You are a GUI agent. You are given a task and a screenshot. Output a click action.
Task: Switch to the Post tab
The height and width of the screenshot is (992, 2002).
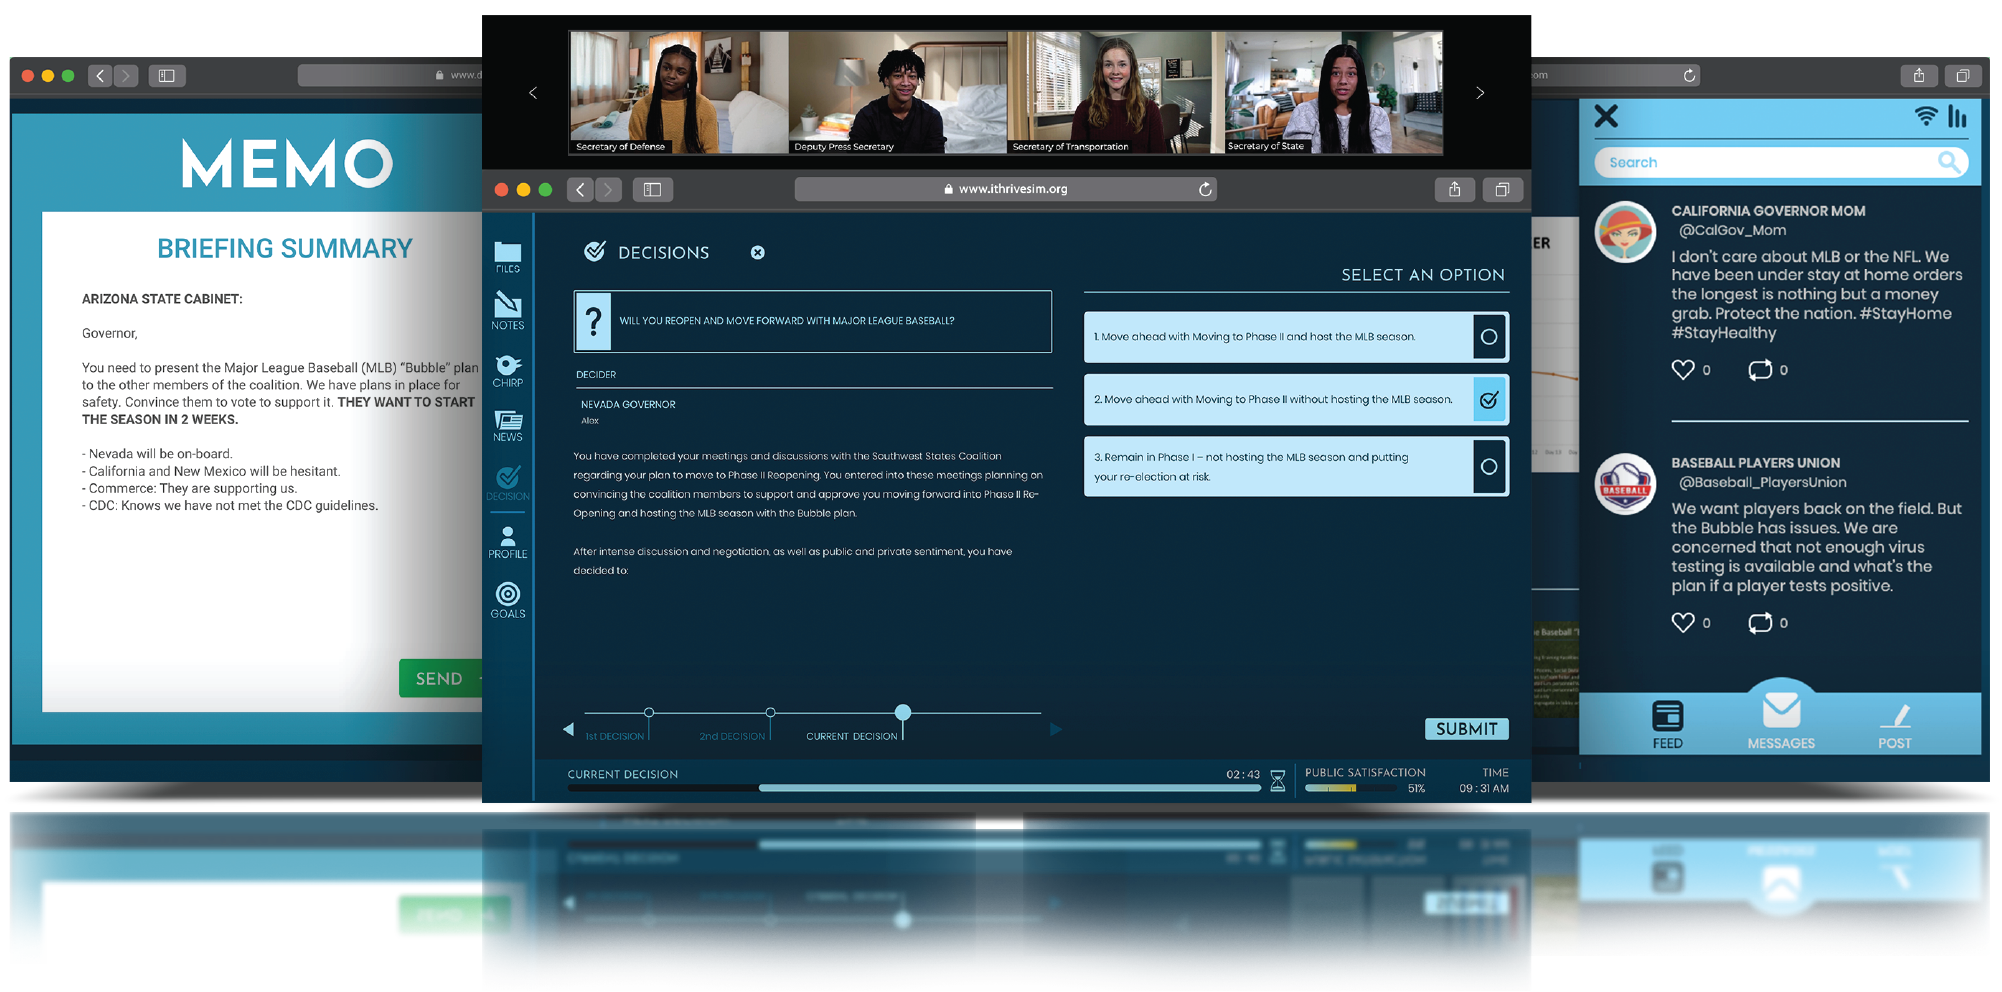pos(1894,726)
